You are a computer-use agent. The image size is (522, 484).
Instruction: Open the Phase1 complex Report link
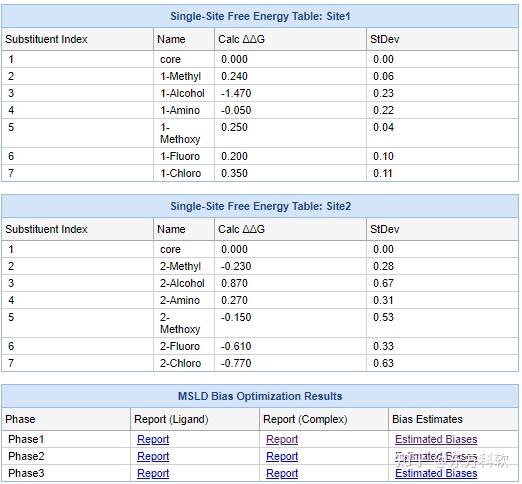[282, 439]
